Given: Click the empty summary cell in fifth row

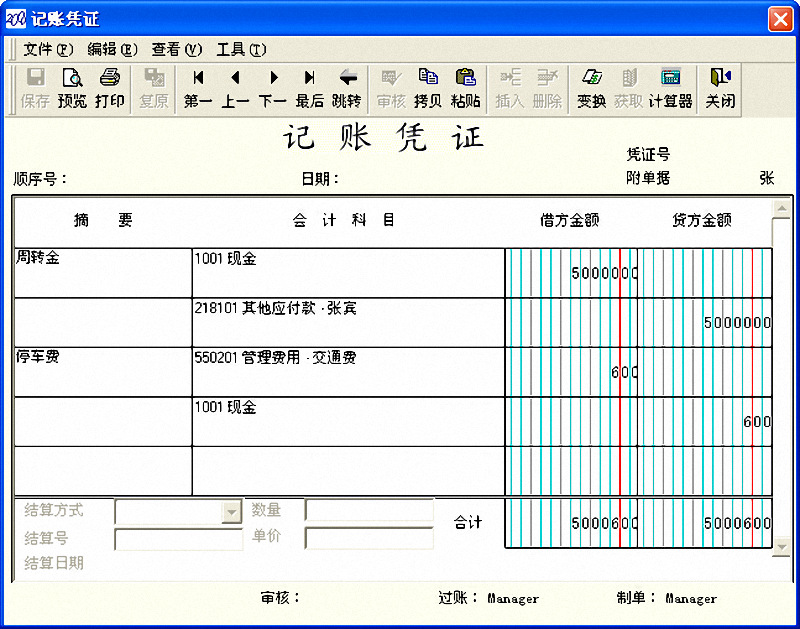Looking at the screenshot, I should (x=103, y=471).
